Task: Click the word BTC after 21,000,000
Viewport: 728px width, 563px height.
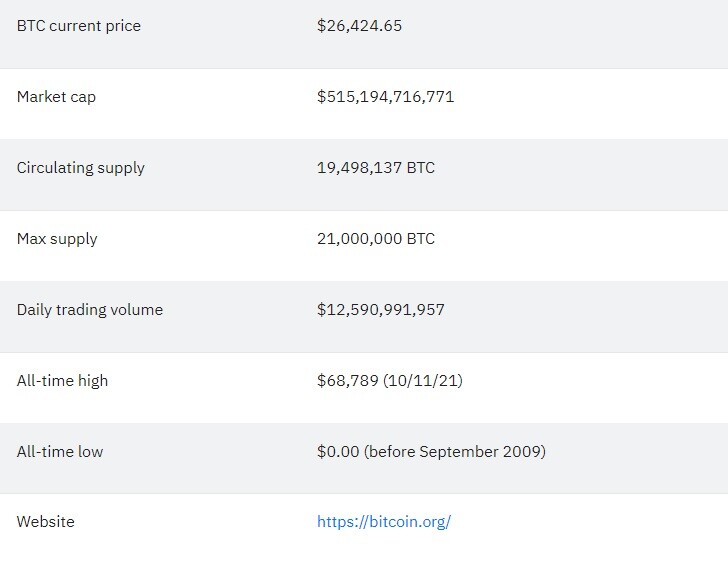Action: tap(421, 239)
